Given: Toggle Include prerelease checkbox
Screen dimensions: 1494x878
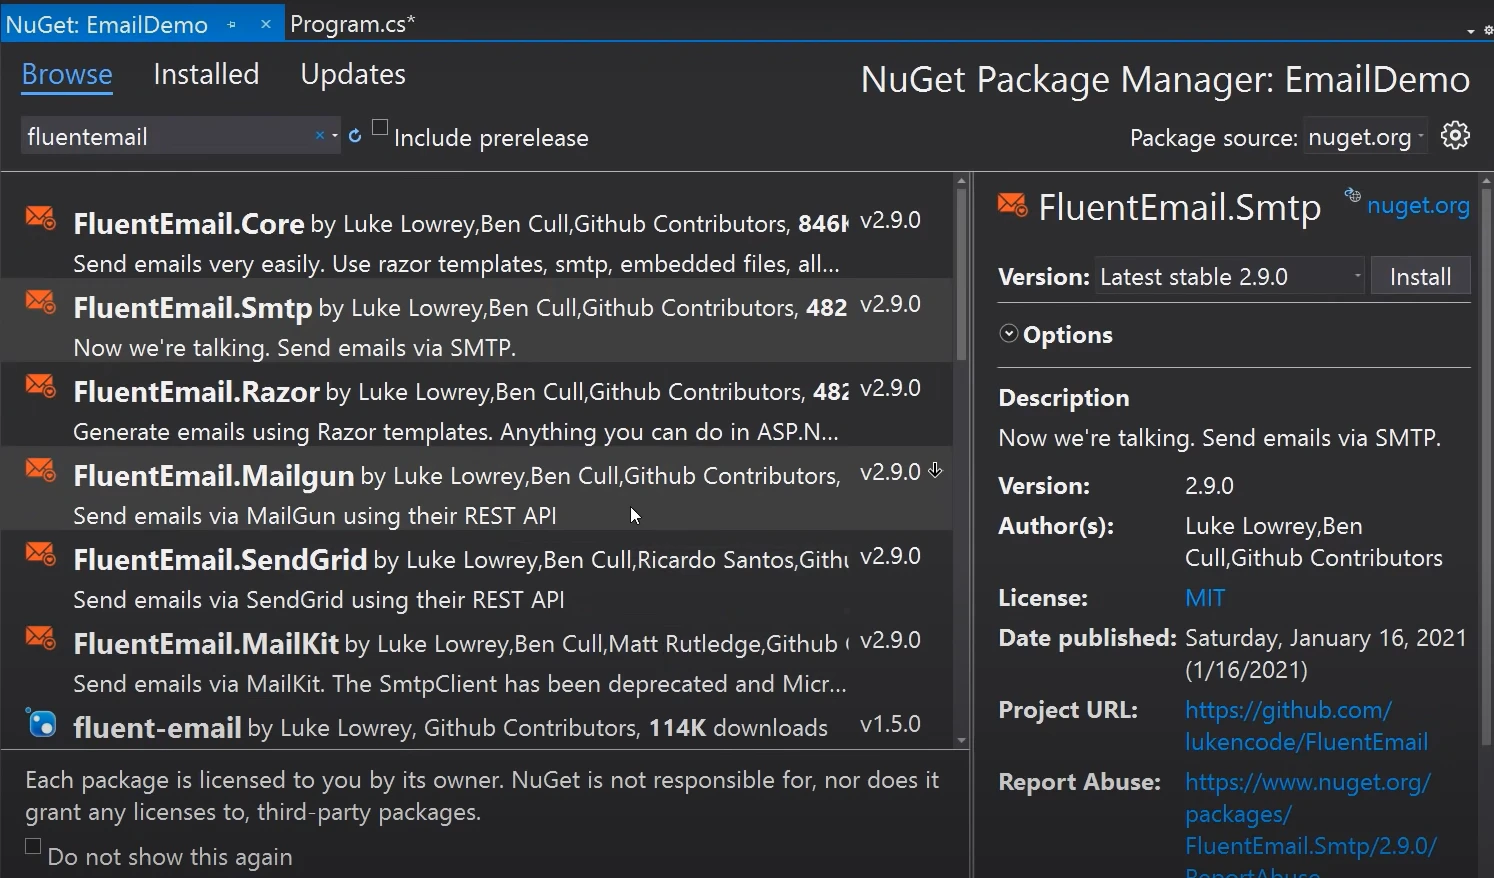Looking at the screenshot, I should 380,127.
